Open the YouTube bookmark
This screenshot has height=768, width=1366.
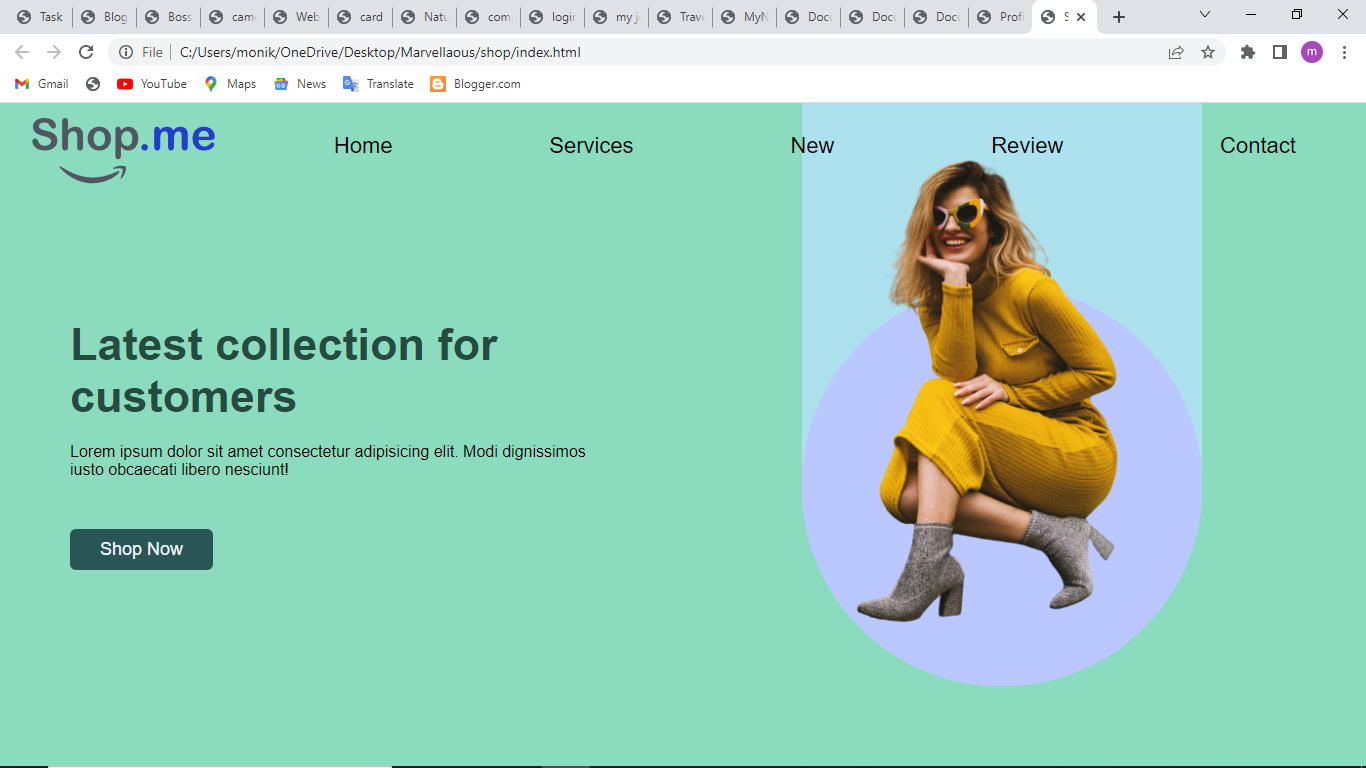(152, 84)
